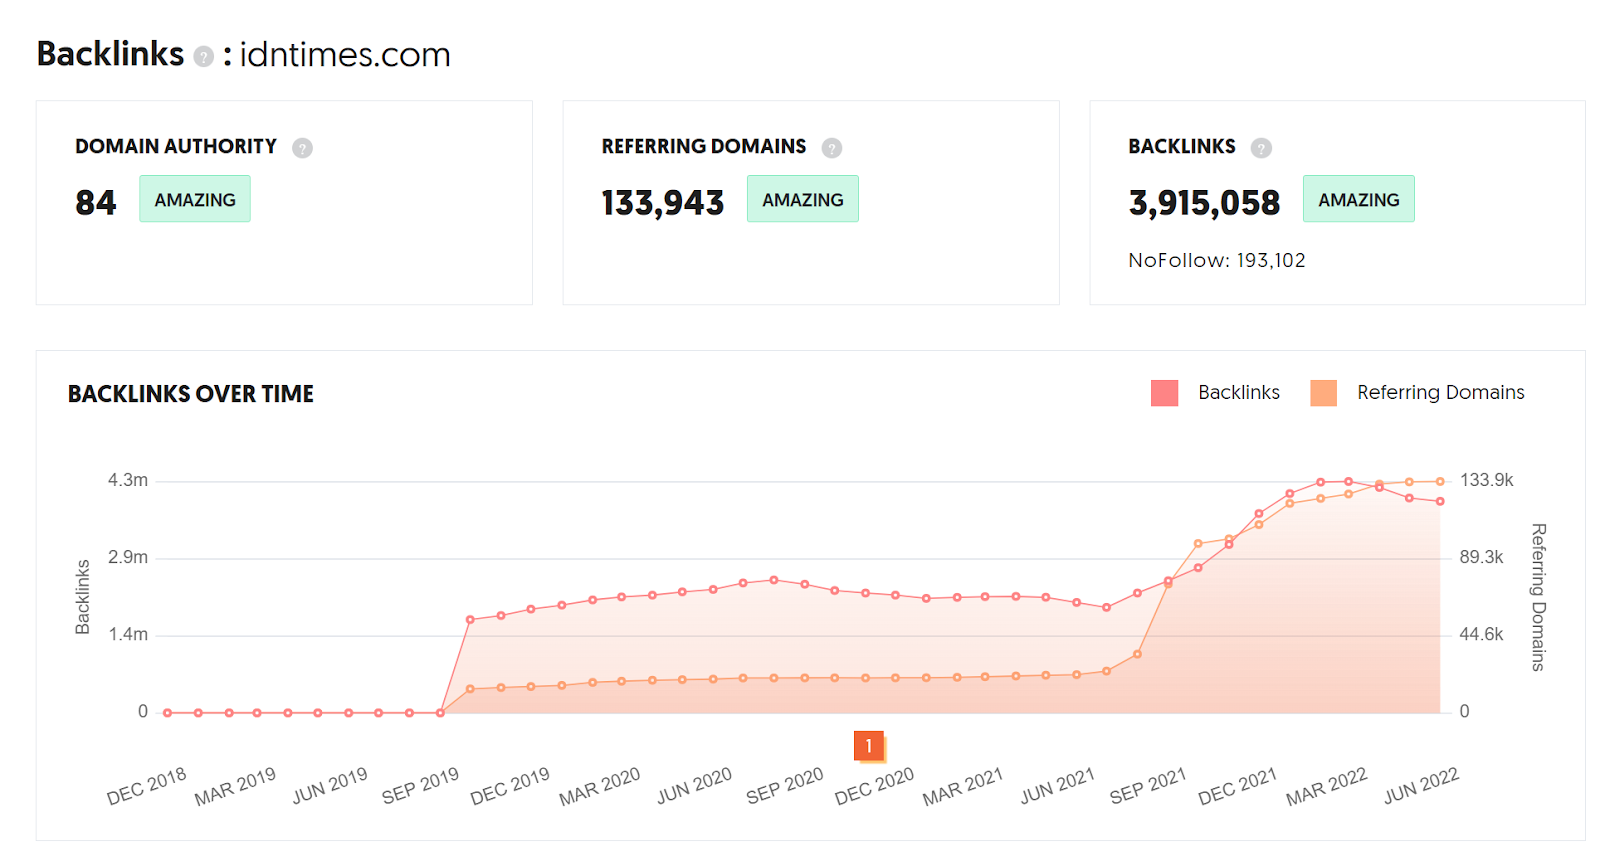Click 133.9k right axis label

pyautogui.click(x=1487, y=480)
